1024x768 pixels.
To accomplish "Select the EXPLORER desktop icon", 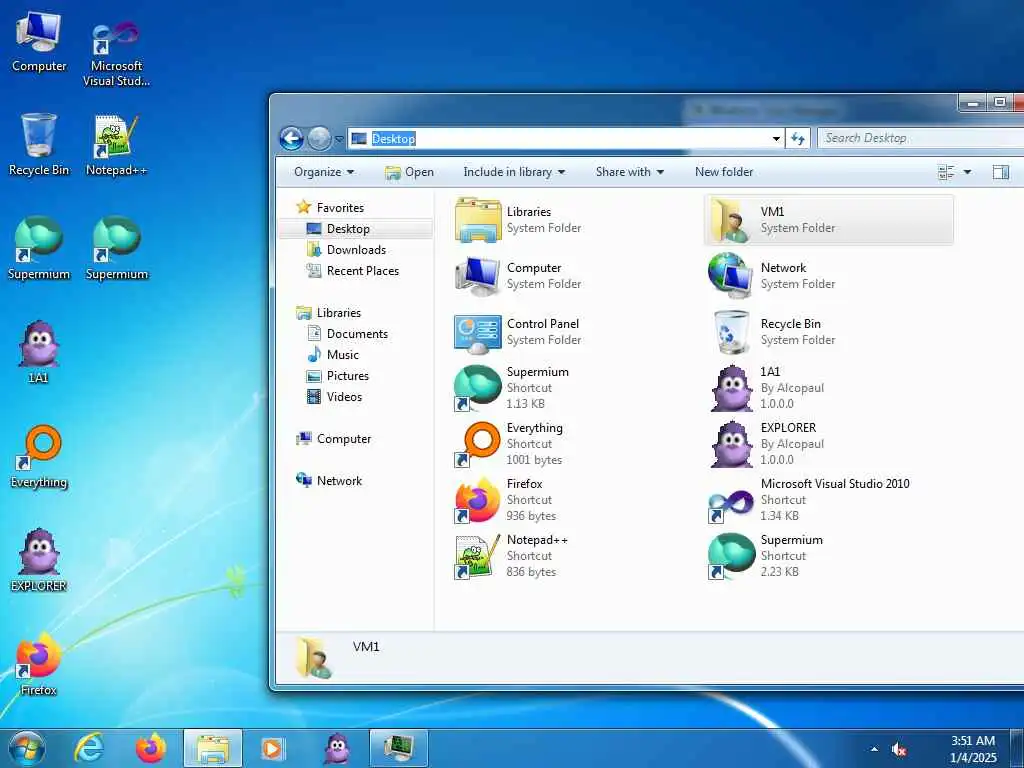I will [39, 560].
